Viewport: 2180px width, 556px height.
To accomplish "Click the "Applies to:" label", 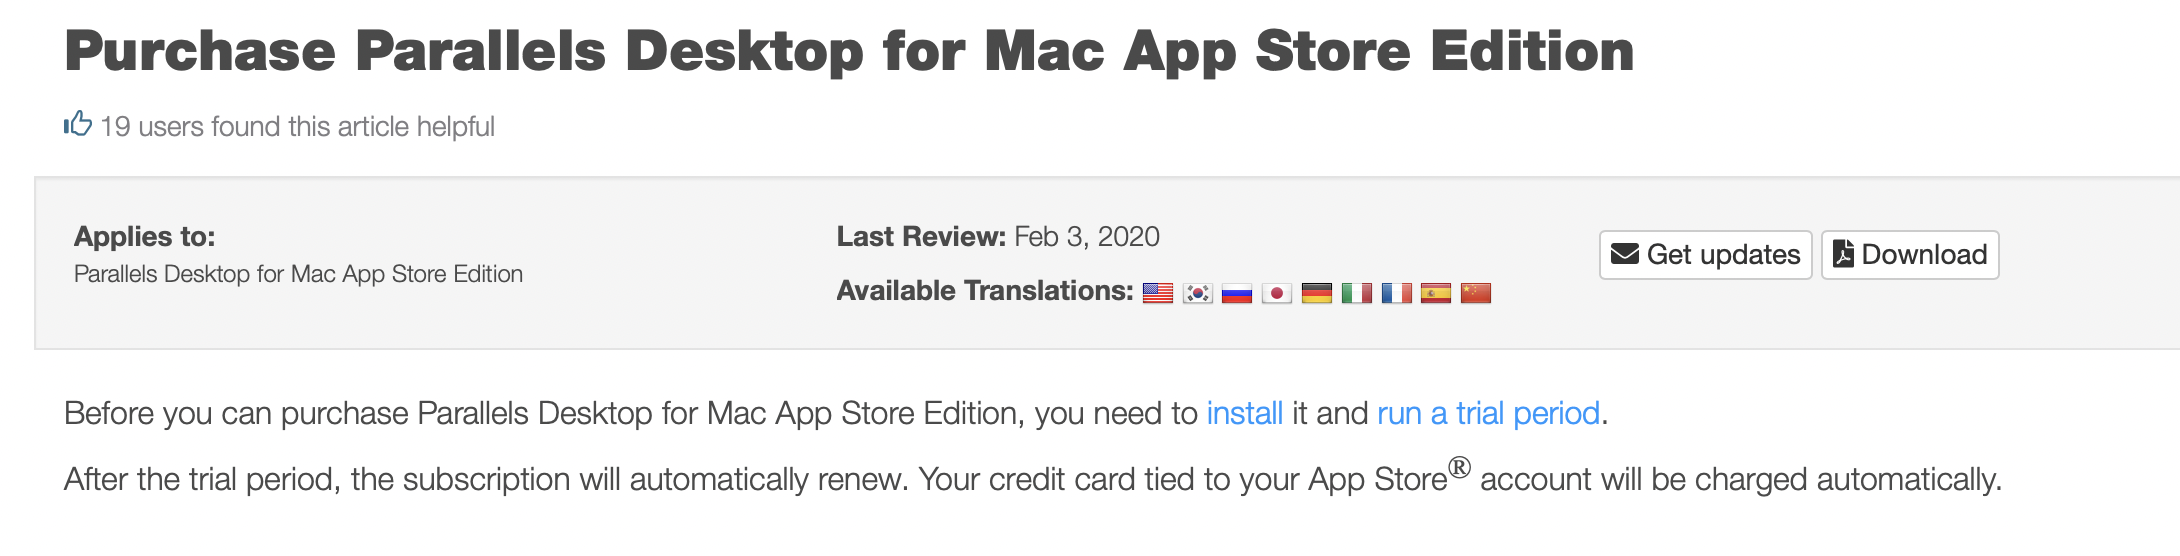I will (x=144, y=237).
